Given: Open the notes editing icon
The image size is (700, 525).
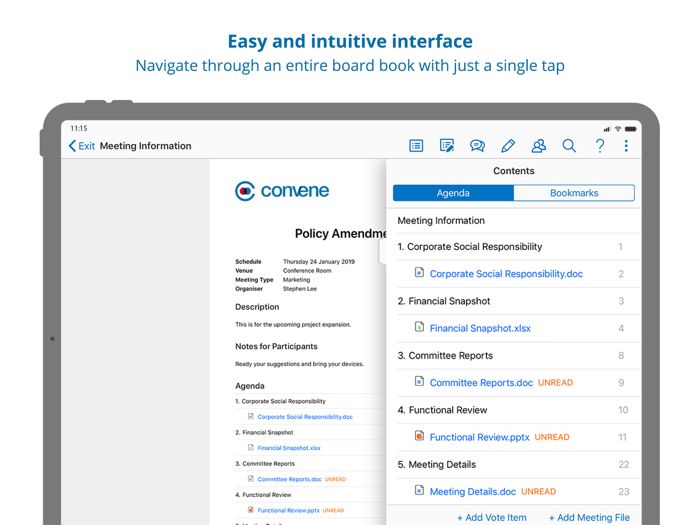Looking at the screenshot, I should pyautogui.click(x=447, y=146).
